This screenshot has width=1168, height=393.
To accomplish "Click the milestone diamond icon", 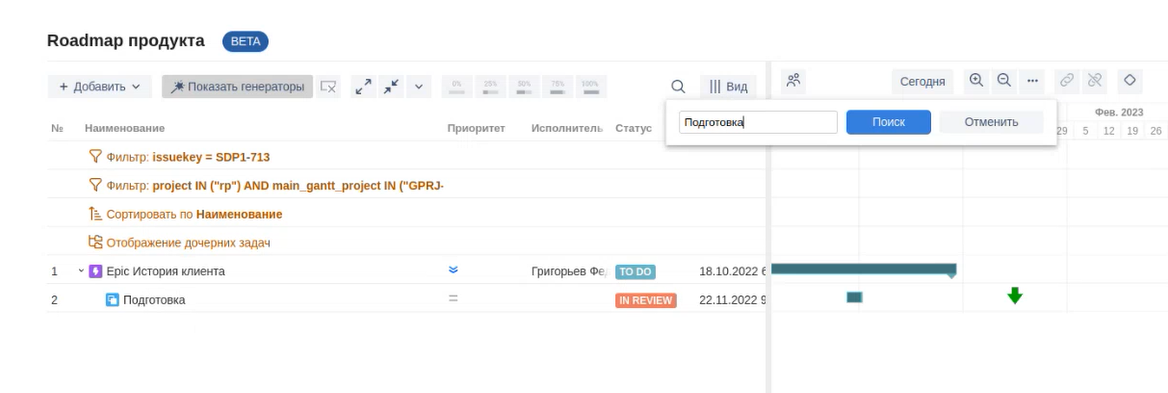I will click(1129, 80).
